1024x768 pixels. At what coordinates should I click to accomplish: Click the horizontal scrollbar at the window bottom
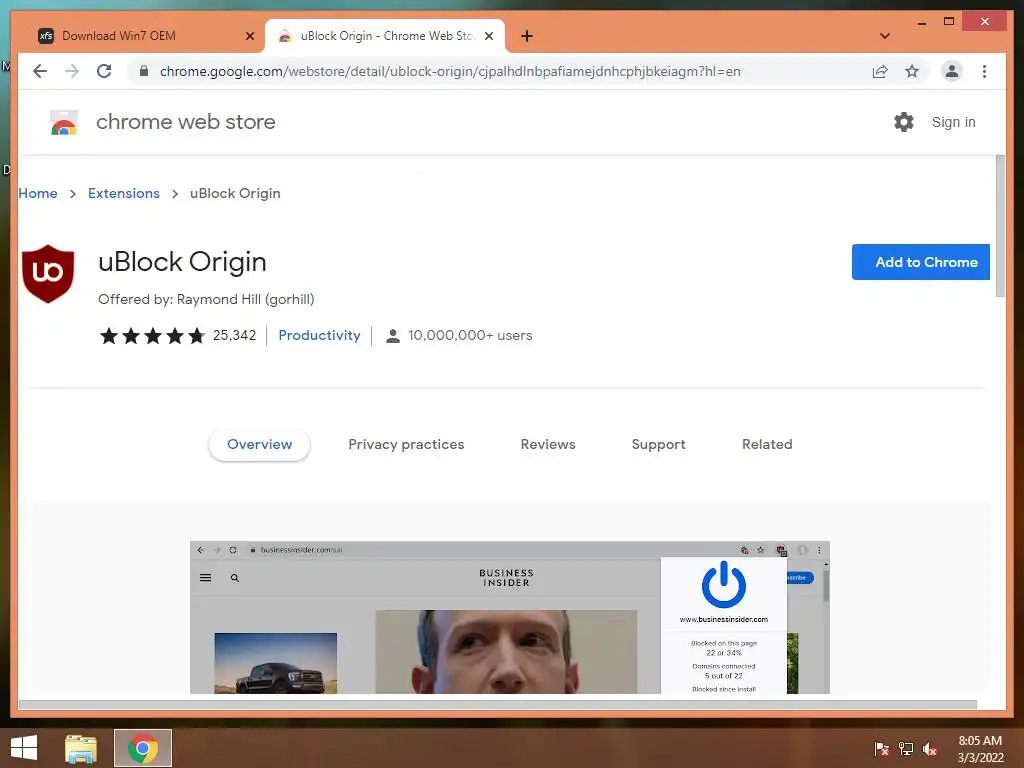pyautogui.click(x=498, y=705)
